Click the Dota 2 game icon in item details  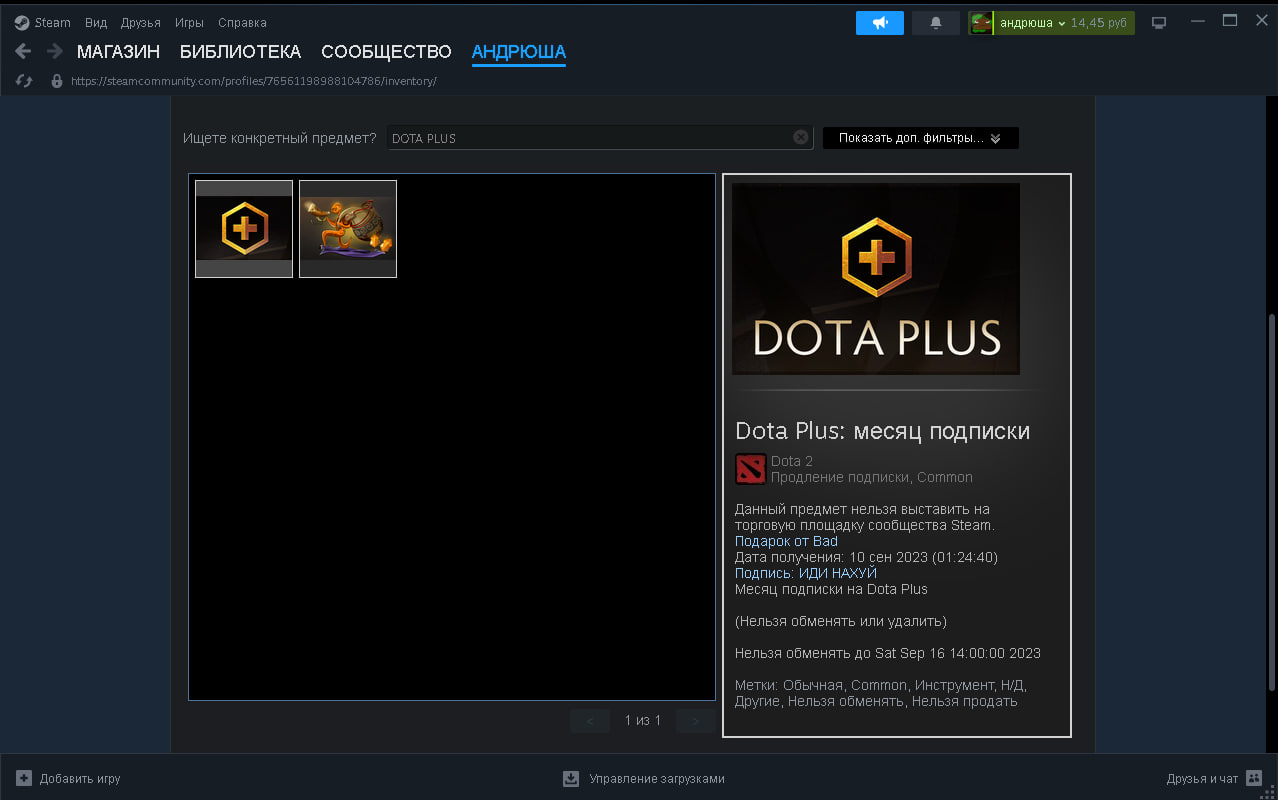[750, 469]
